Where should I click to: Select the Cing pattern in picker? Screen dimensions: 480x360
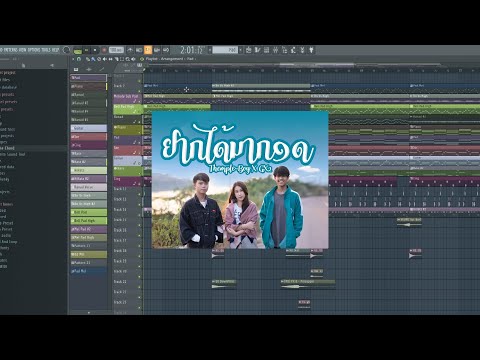click(89, 145)
